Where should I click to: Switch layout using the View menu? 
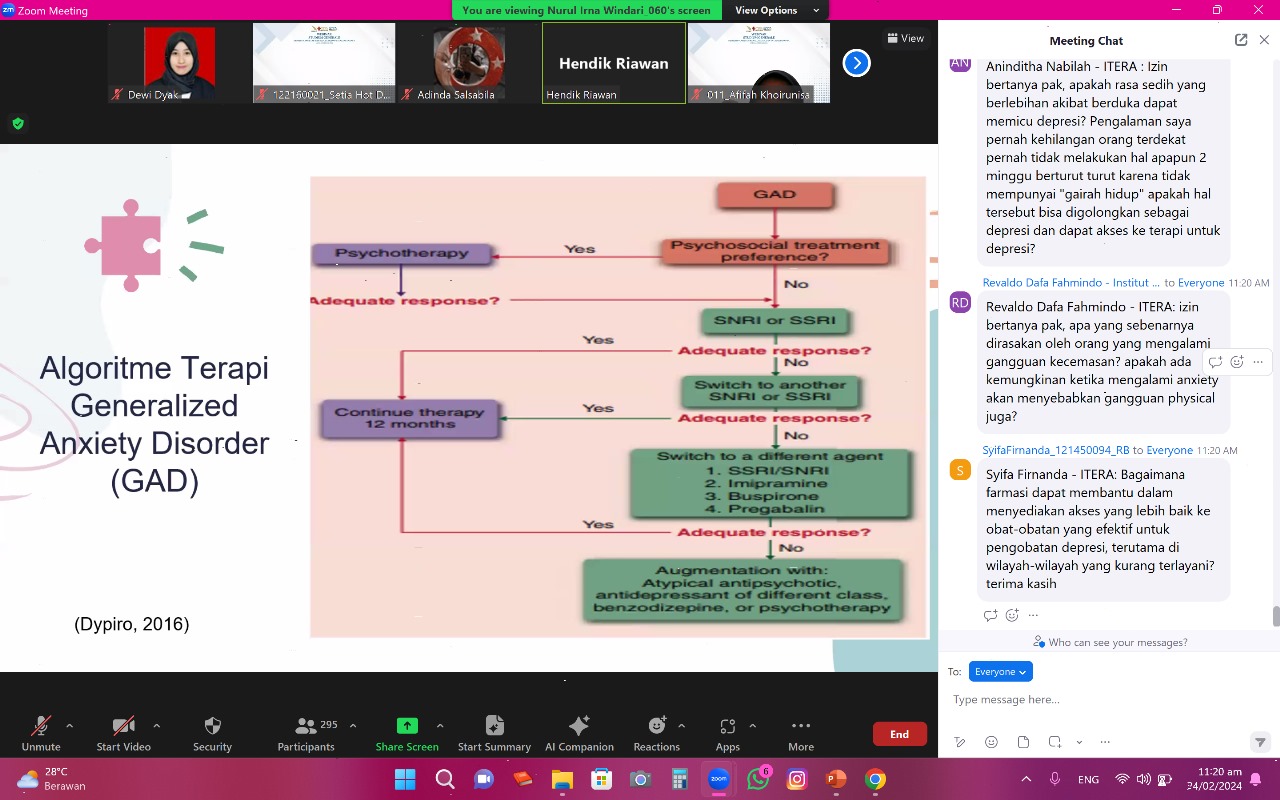click(906, 38)
